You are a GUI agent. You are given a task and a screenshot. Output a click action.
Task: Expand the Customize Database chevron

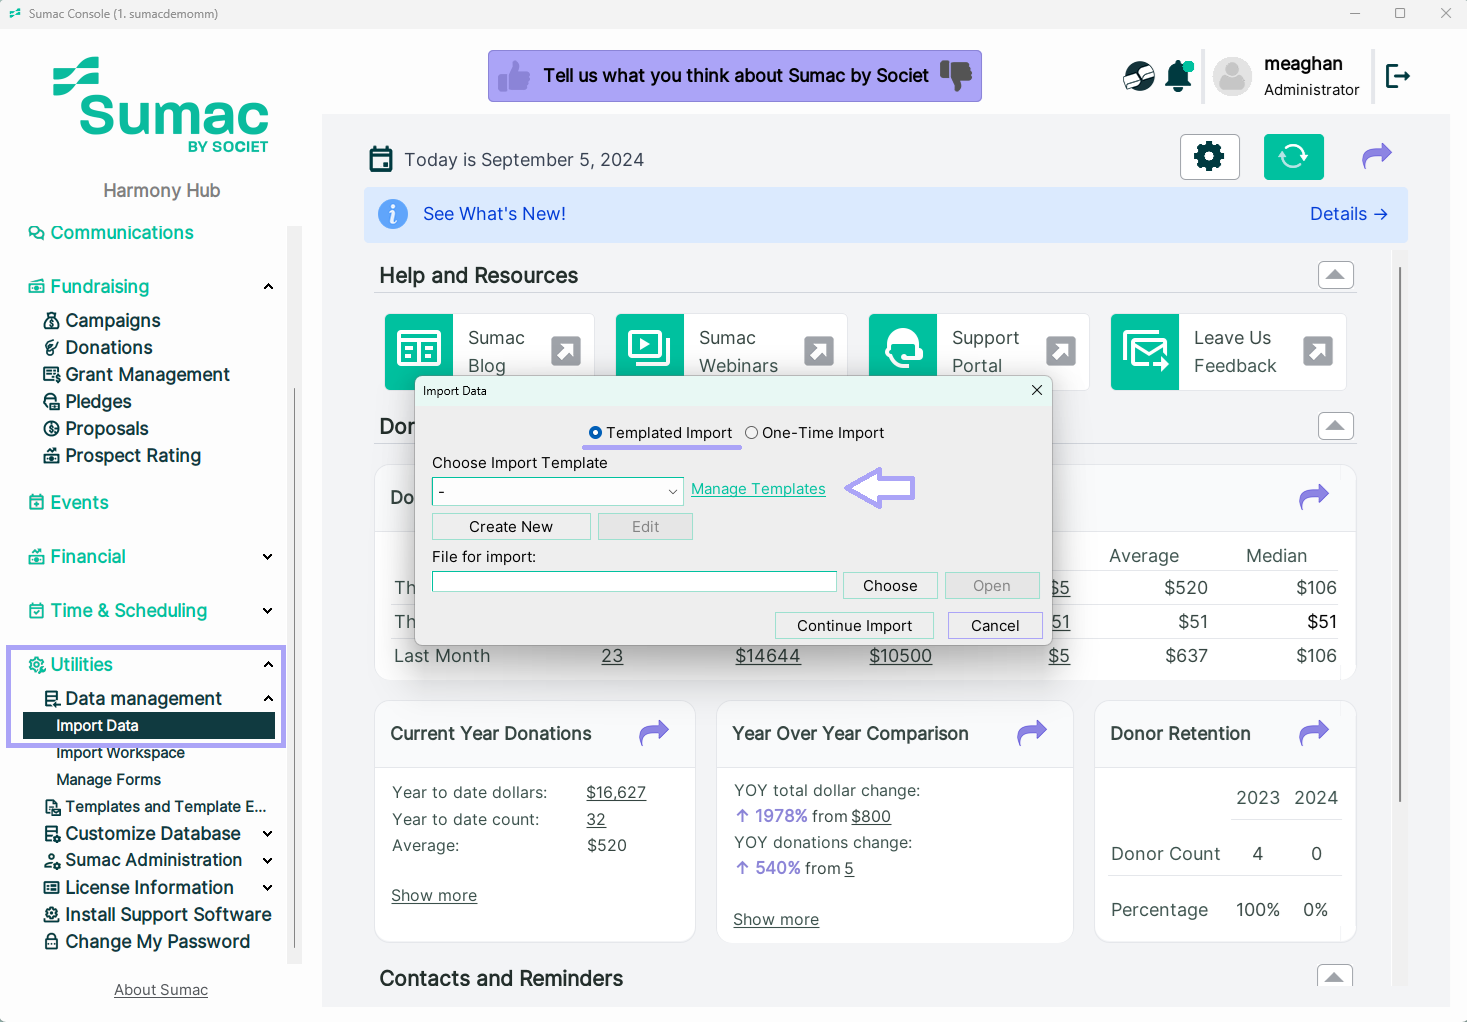click(x=268, y=834)
